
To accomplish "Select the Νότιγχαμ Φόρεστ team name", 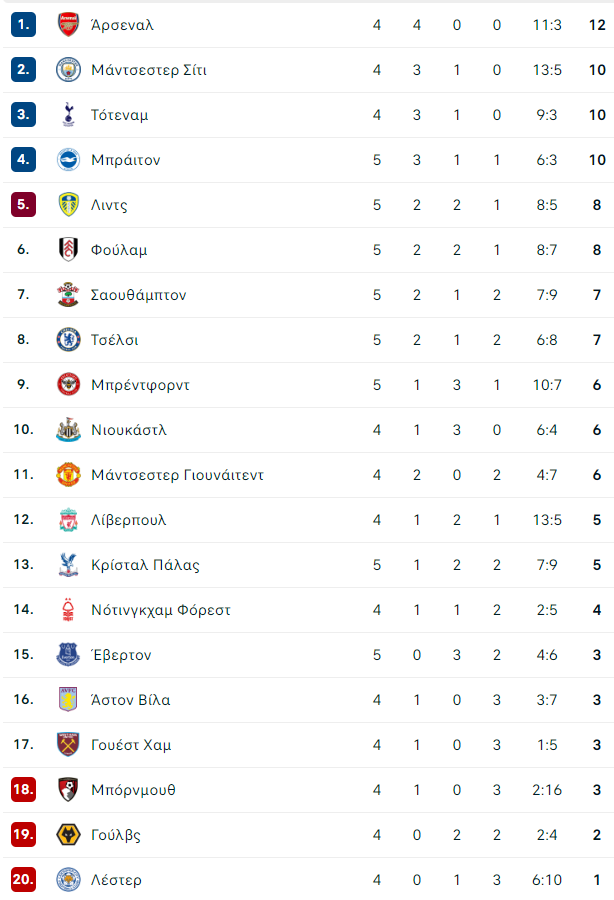I will [161, 610].
